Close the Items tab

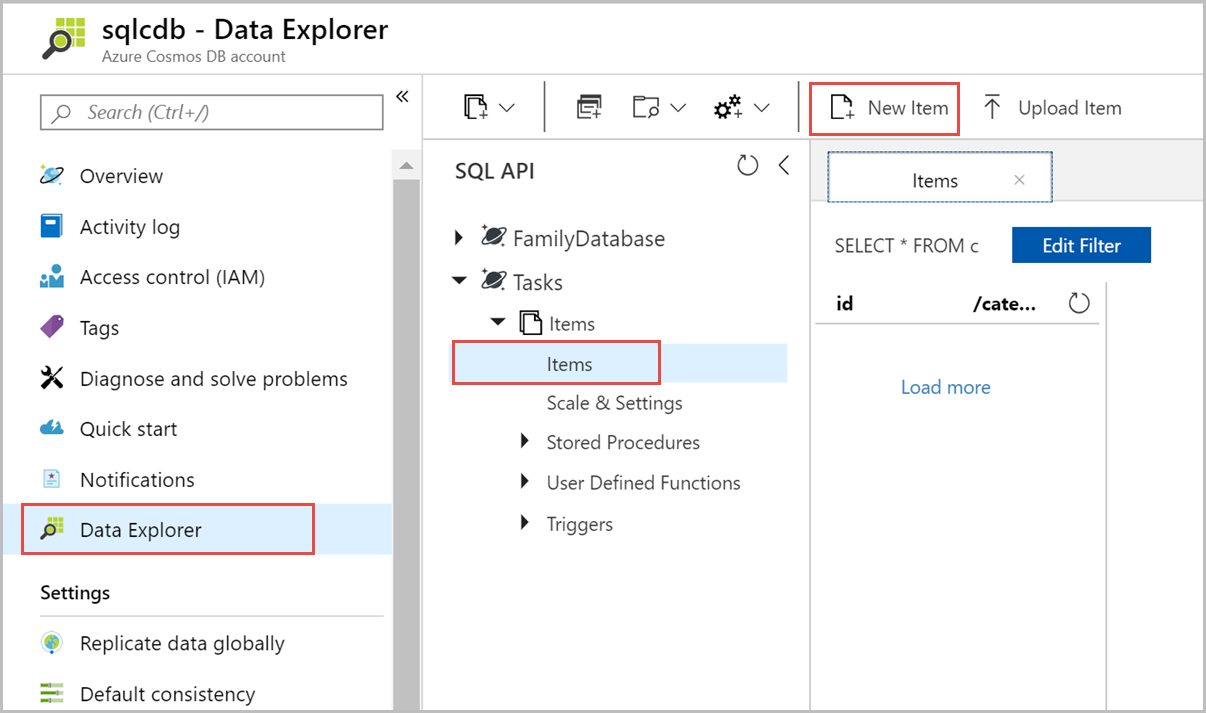point(1019,181)
